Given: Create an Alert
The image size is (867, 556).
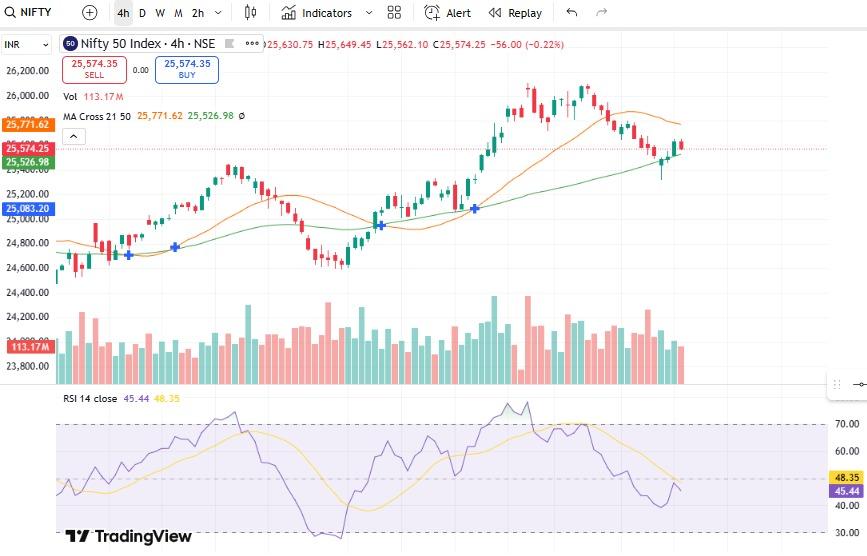Looking at the screenshot, I should click(x=447, y=13).
